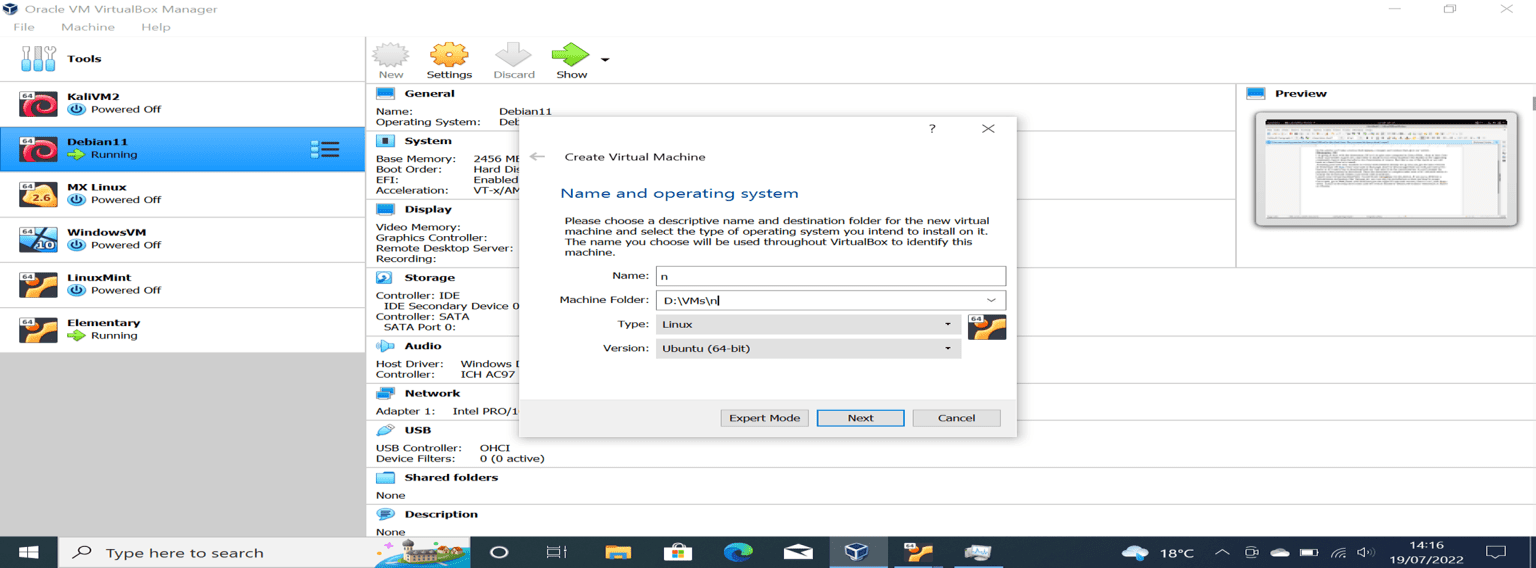This screenshot has height=568, width=1536.
Task: Select the Debian11 running machine
Action: tap(182, 149)
